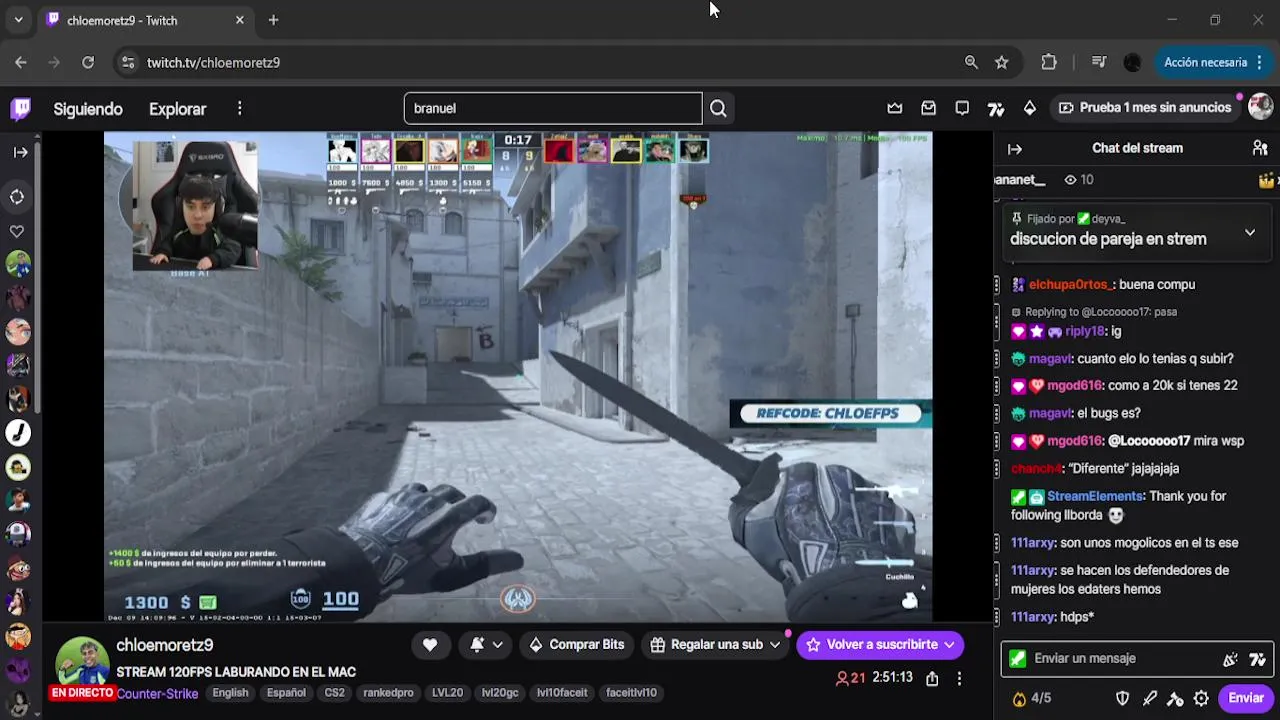Open the Prime Loot crown icon
Viewport: 1280px width, 720px height.
tap(895, 108)
